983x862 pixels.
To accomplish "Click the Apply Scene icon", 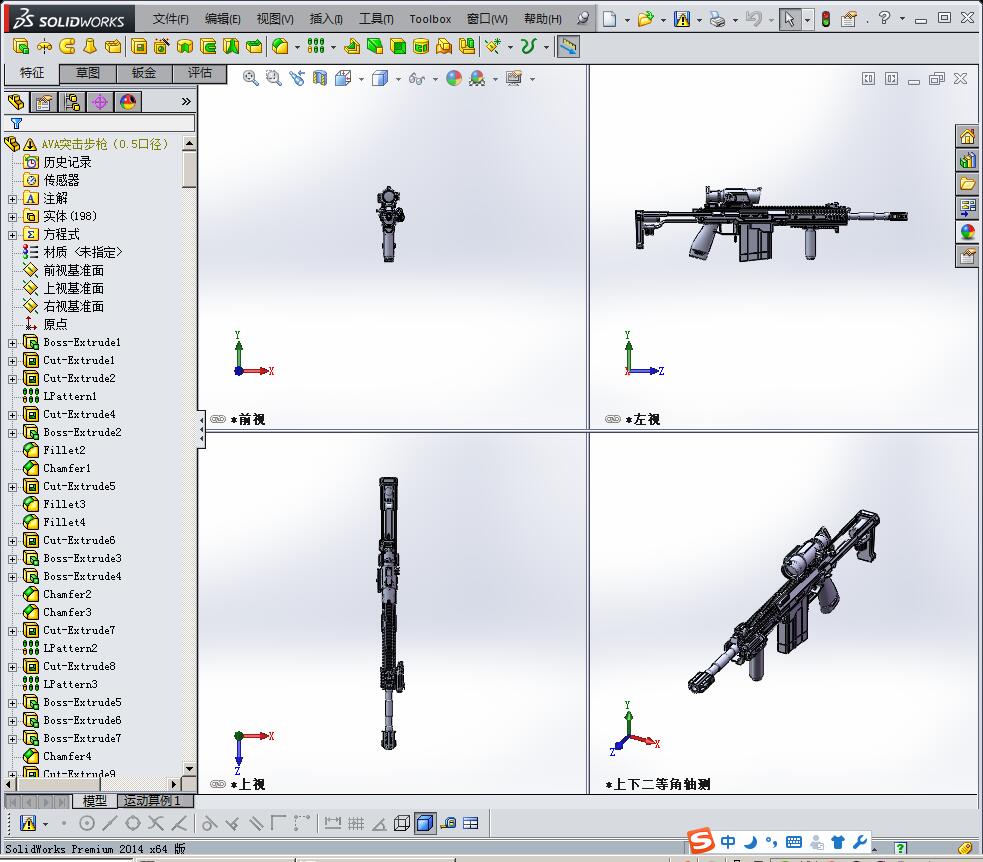I will (x=477, y=78).
